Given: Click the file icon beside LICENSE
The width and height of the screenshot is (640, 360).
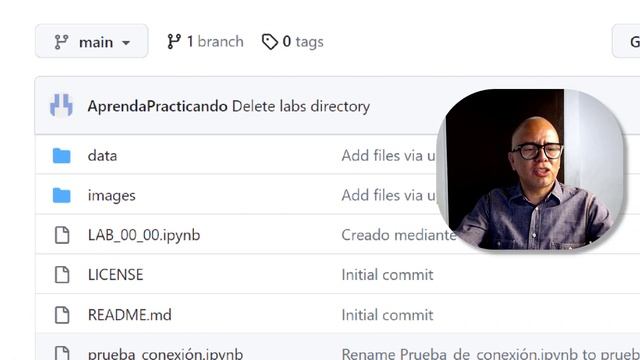Looking at the screenshot, I should [62, 275].
